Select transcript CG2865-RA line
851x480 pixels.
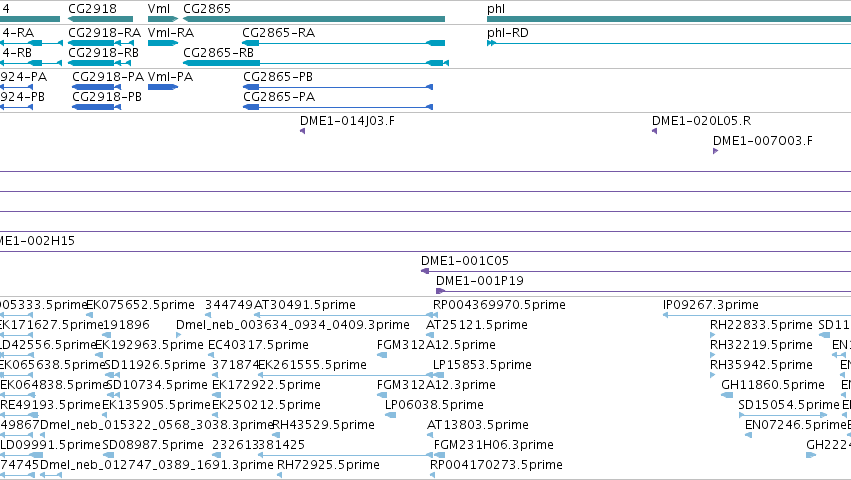click(344, 43)
